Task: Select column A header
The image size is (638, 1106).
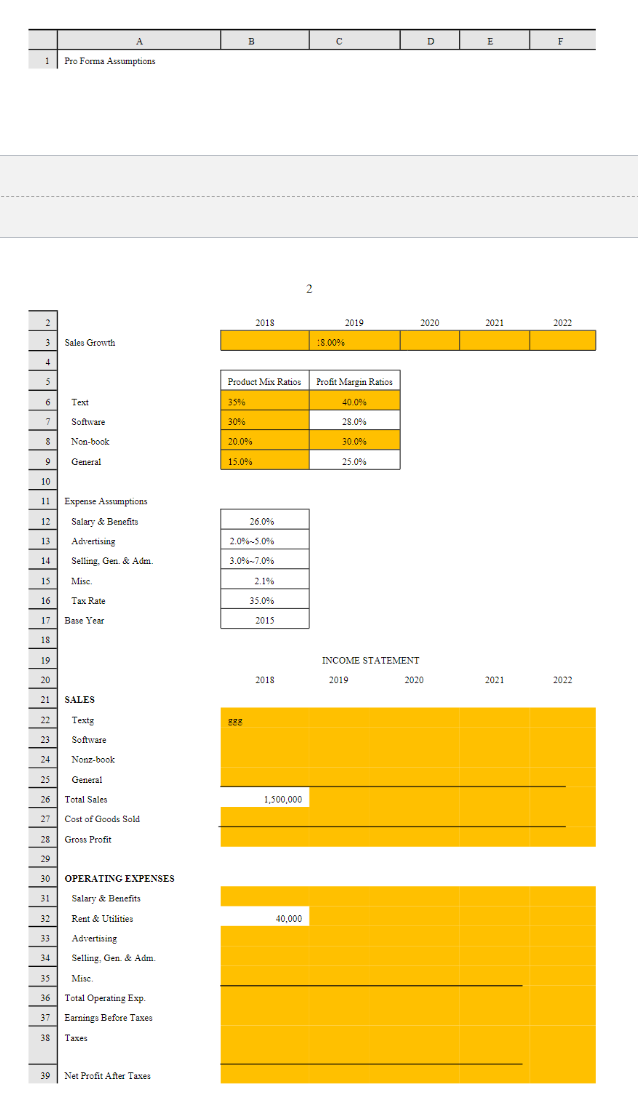Action: (x=139, y=41)
